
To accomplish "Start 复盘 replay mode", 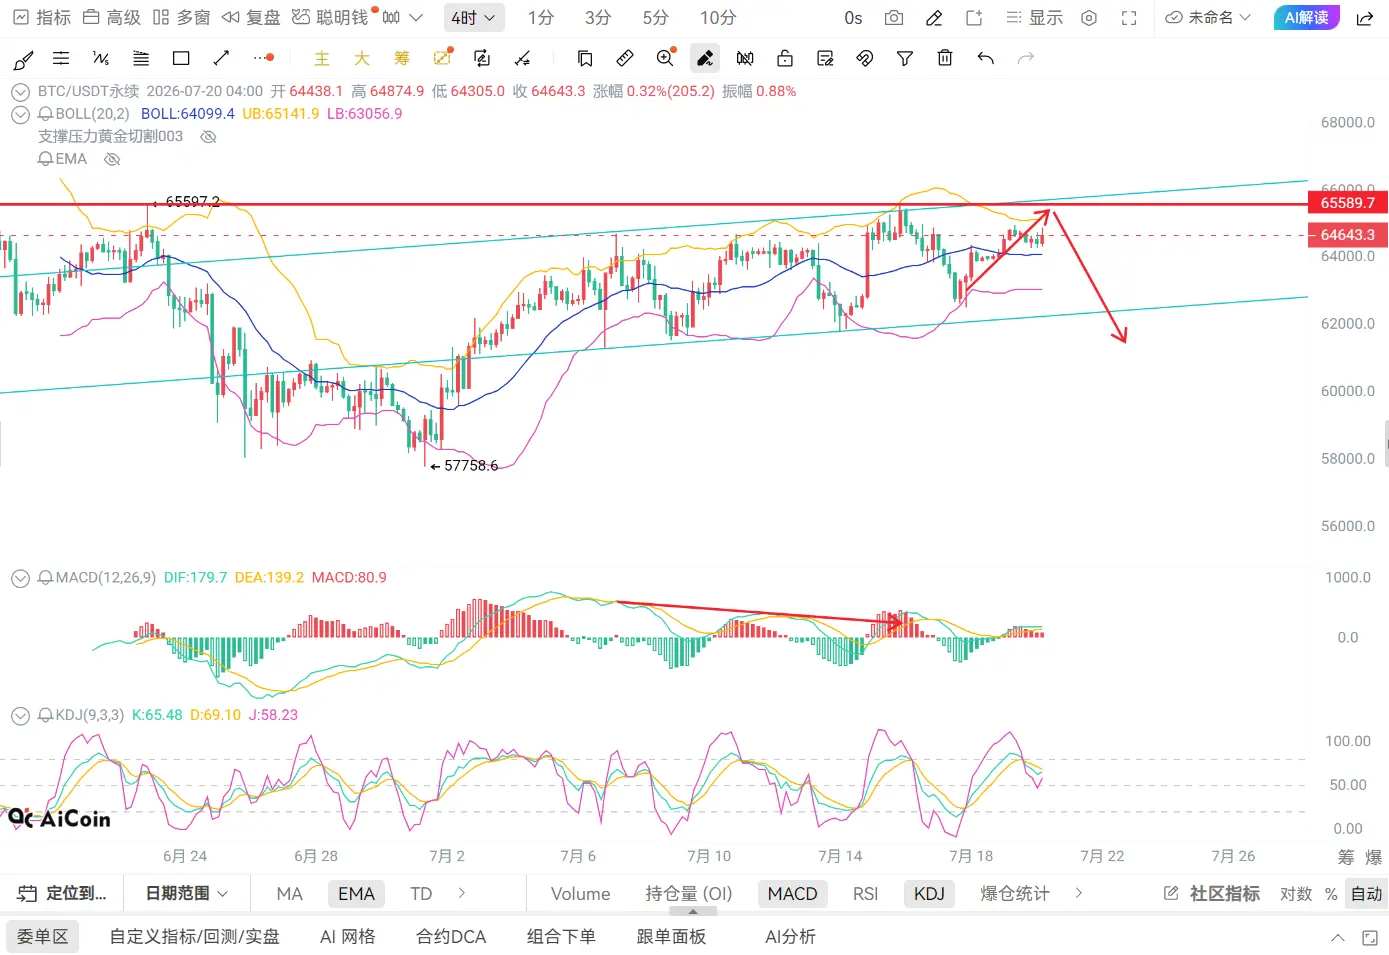I will (251, 18).
